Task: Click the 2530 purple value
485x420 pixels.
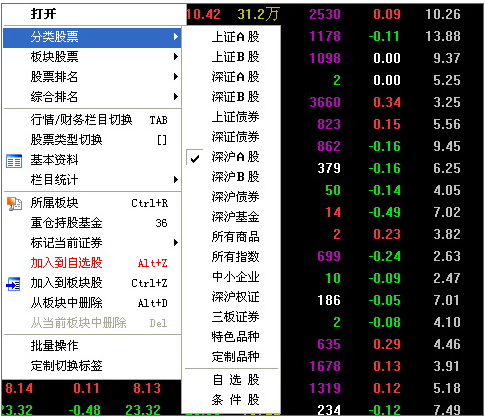Action: tap(325, 14)
